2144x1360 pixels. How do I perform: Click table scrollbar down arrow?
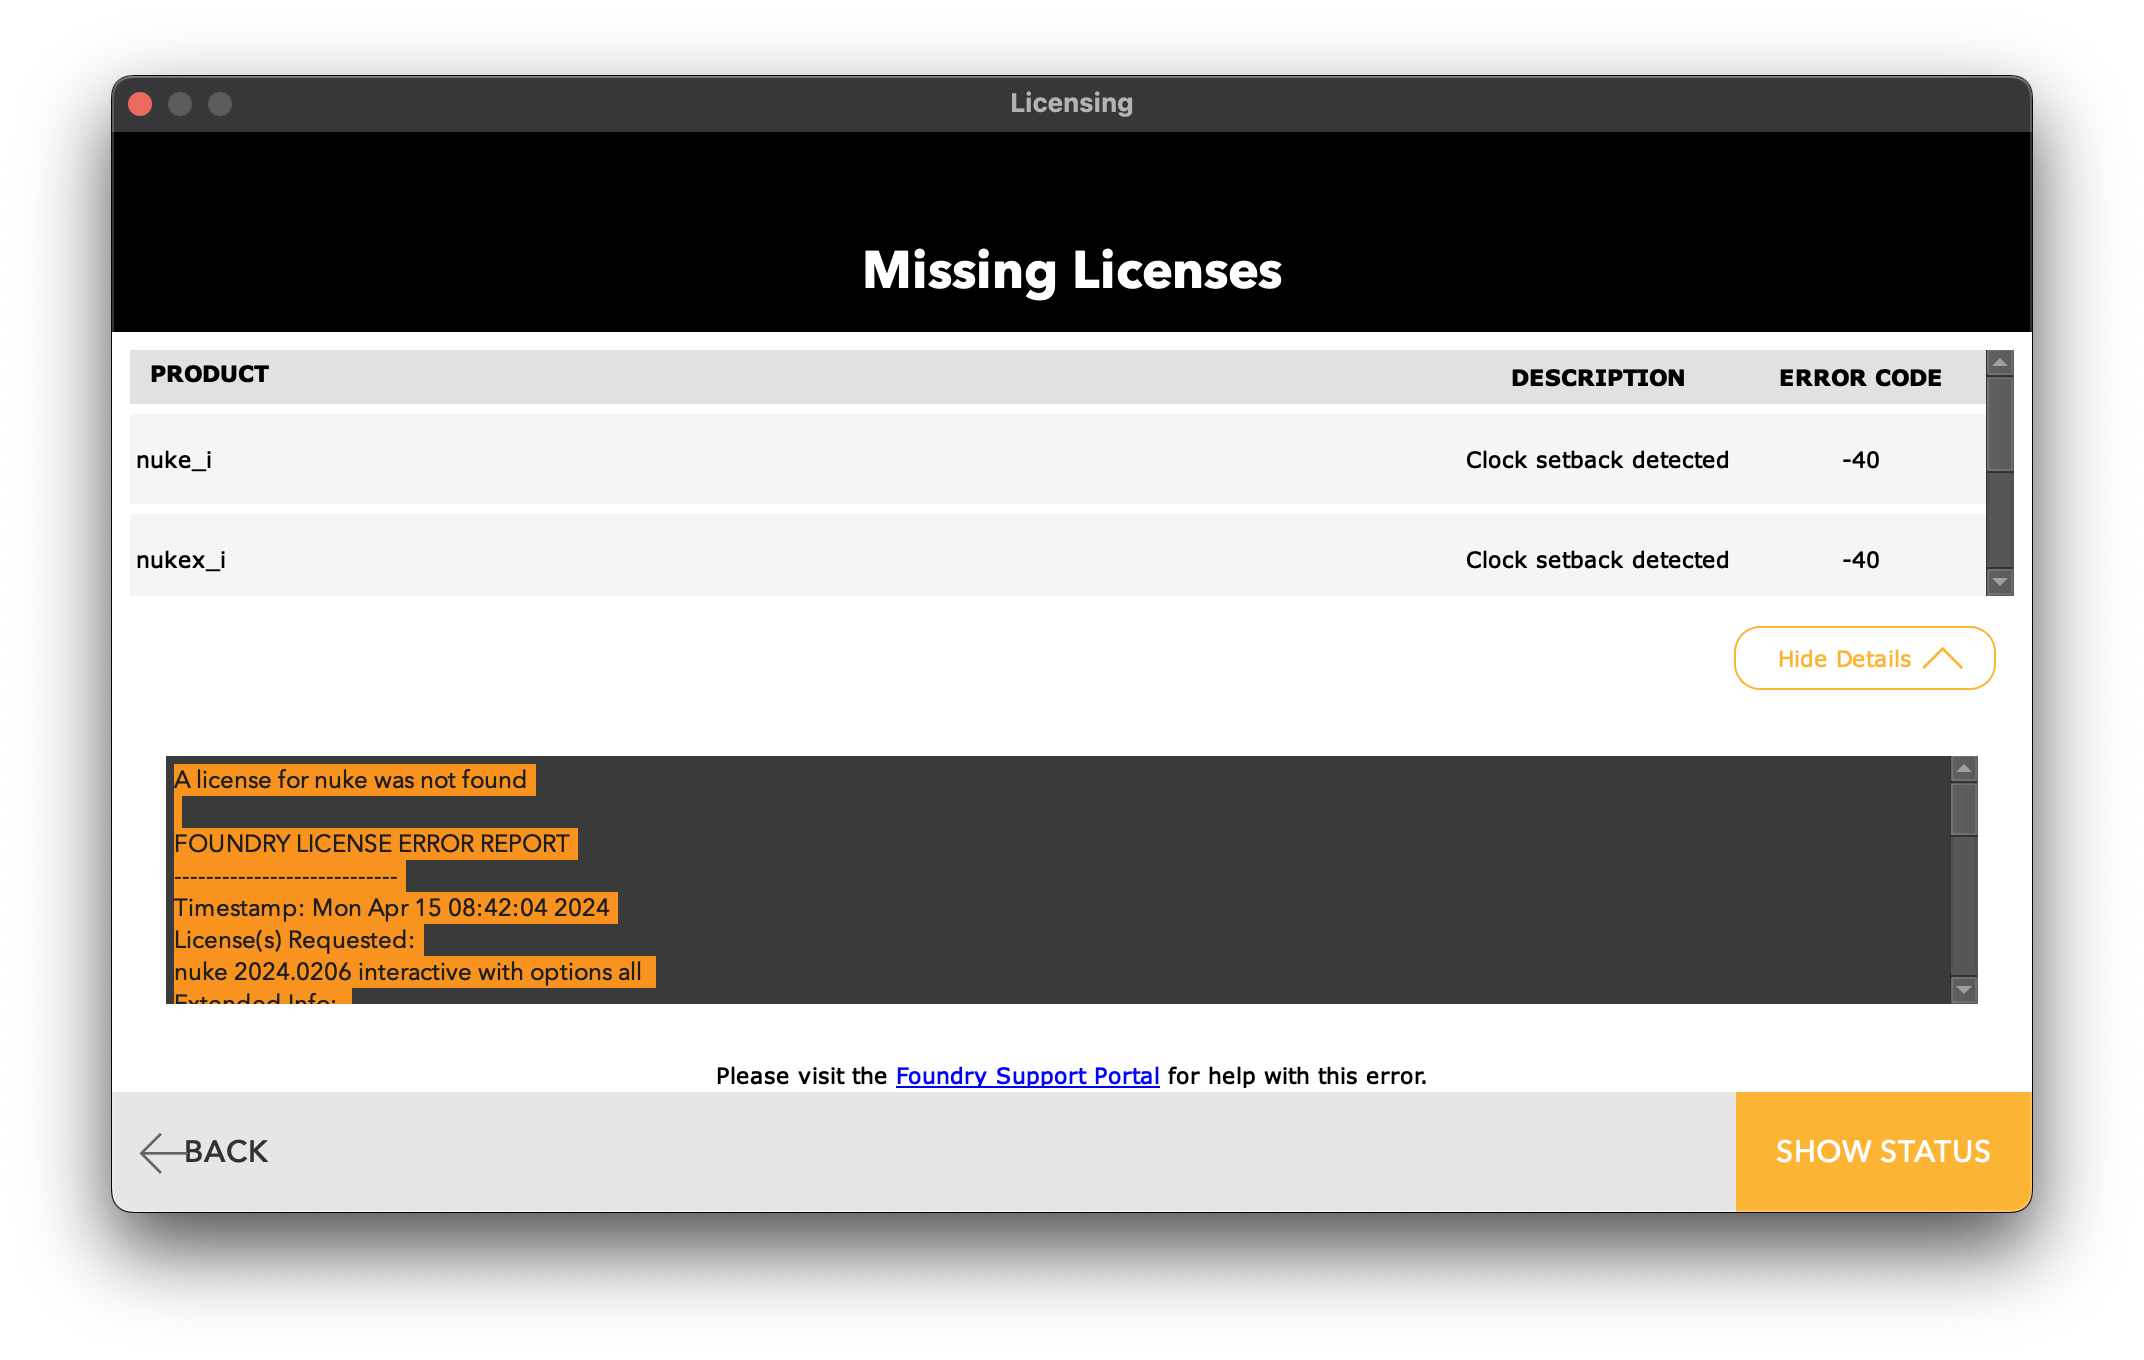click(x=1999, y=582)
